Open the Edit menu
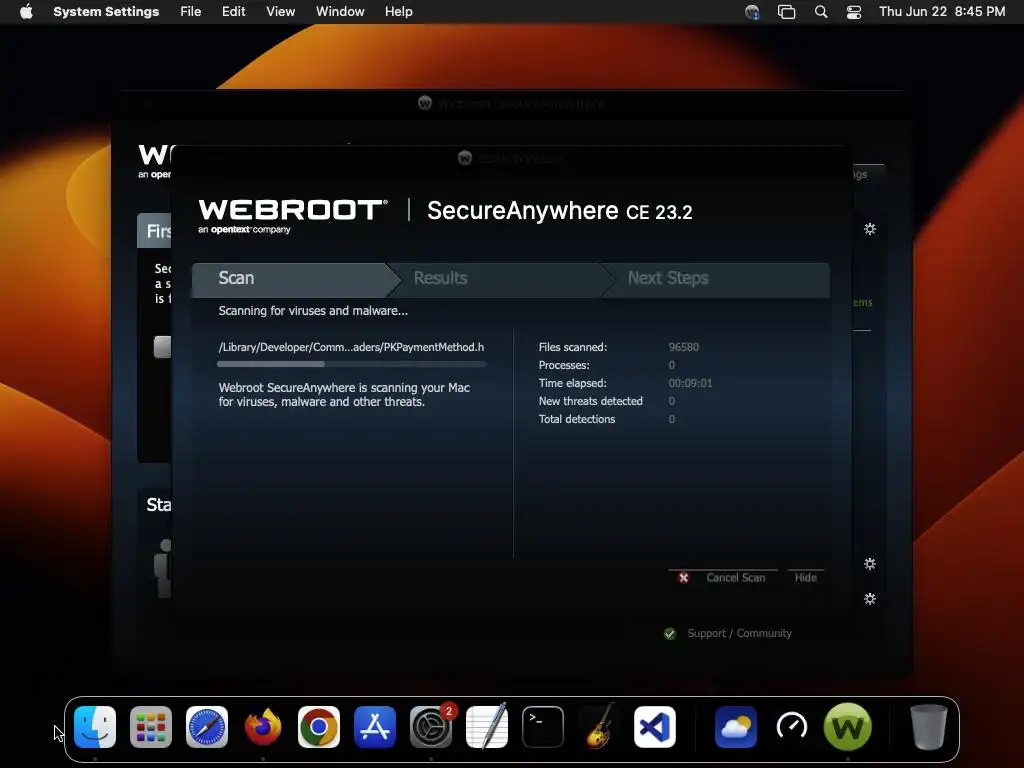 (x=233, y=12)
